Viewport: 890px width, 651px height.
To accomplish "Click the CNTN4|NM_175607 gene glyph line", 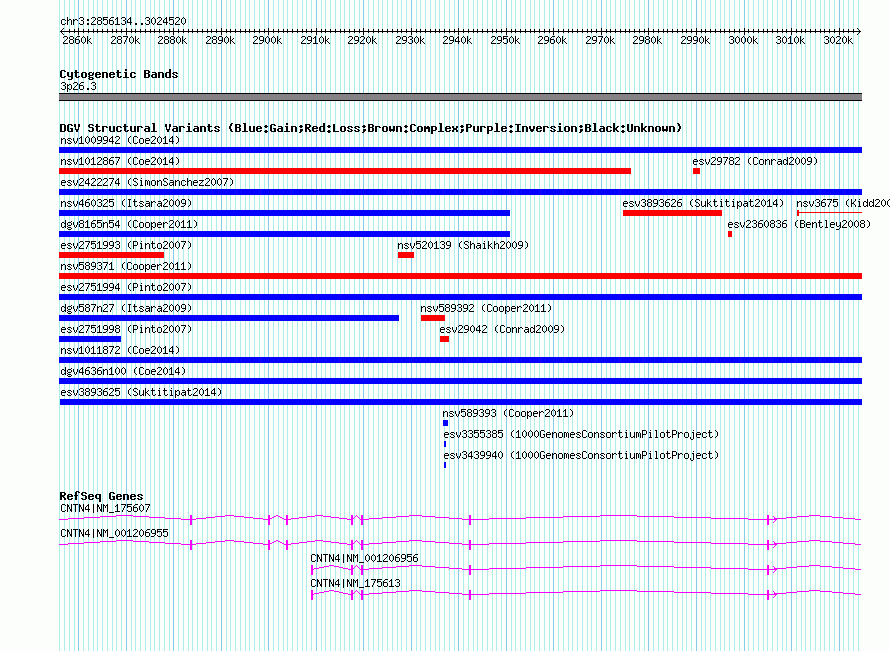I will pos(460,519).
